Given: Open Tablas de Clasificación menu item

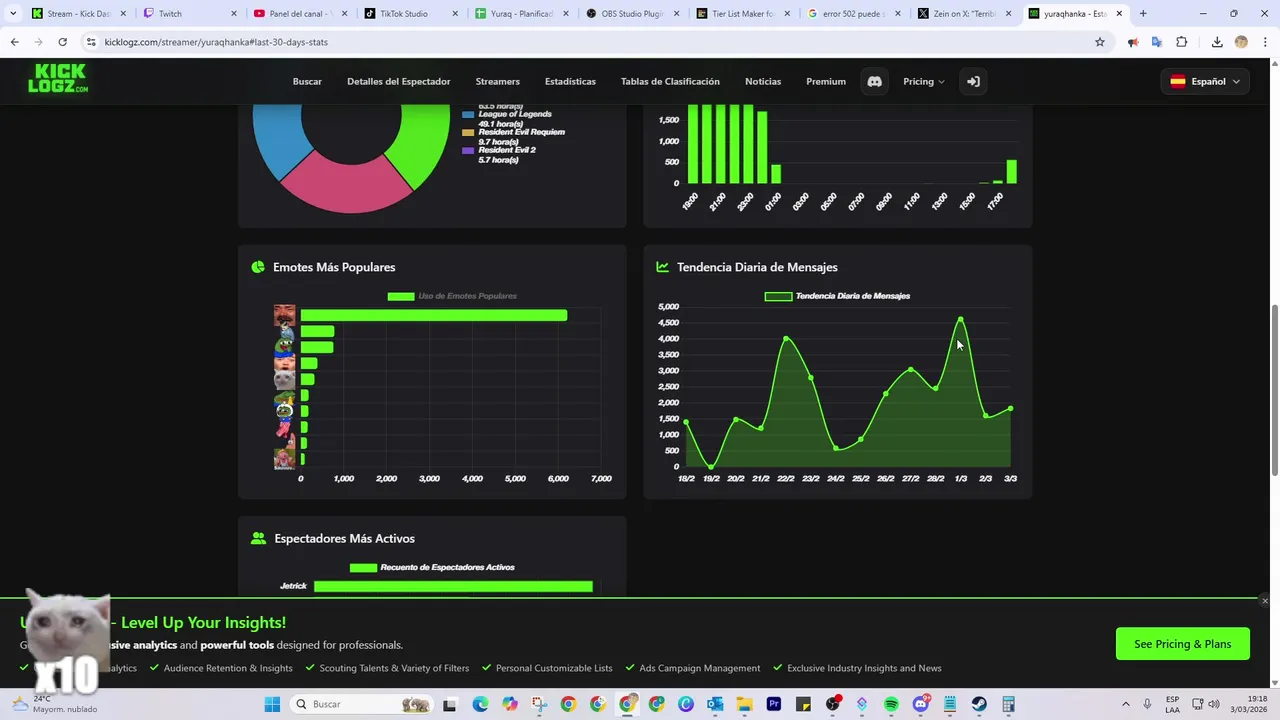Looking at the screenshot, I should 670,81.
